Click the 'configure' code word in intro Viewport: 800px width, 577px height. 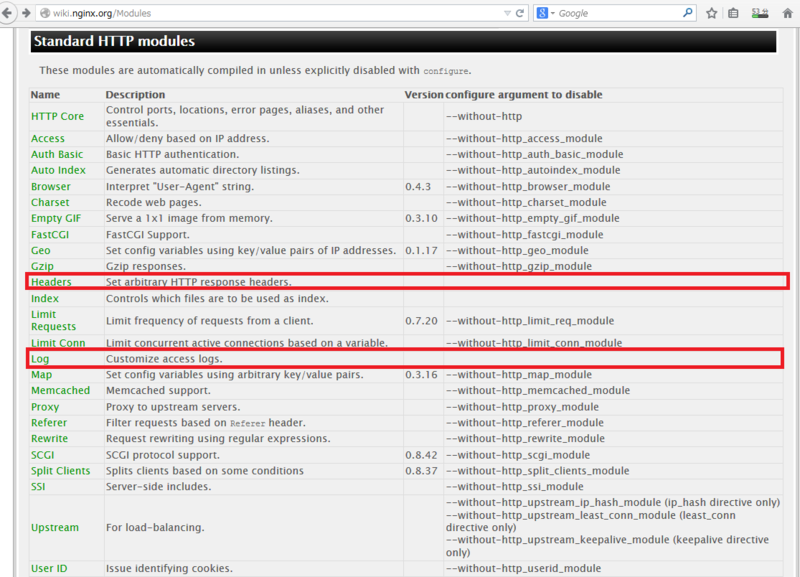point(445,71)
